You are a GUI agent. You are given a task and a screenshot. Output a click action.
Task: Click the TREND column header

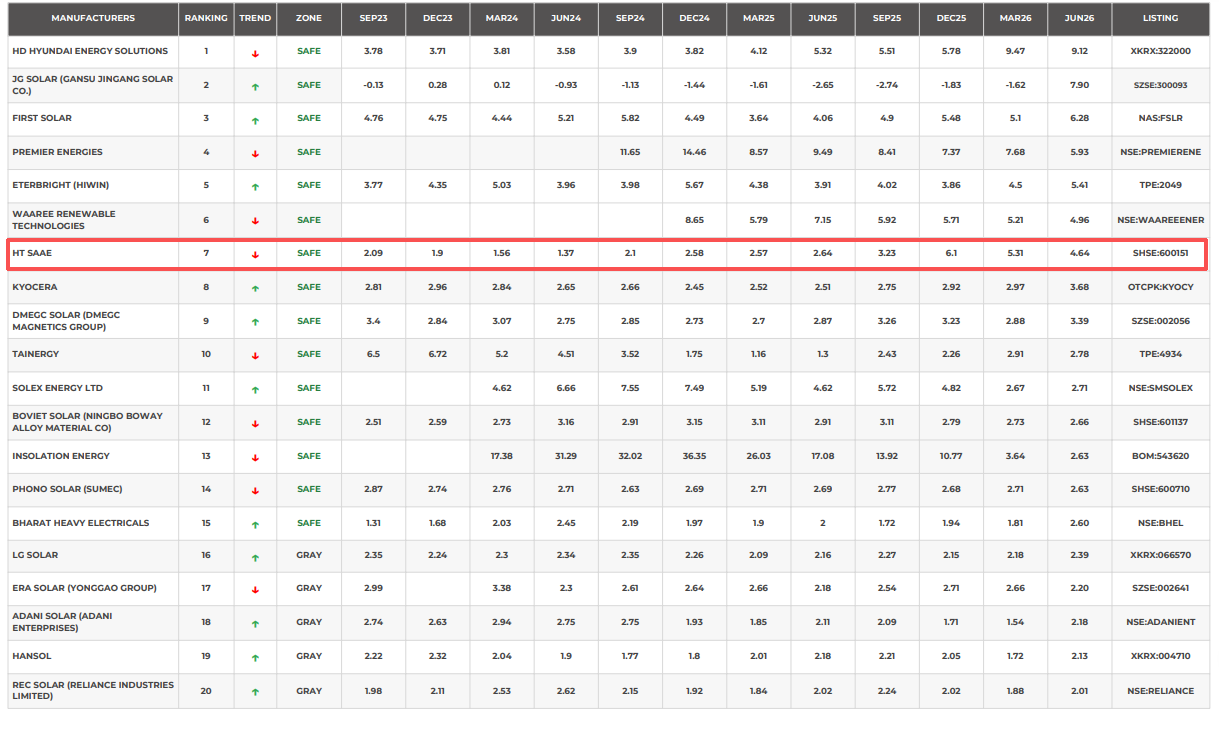[x=255, y=18]
